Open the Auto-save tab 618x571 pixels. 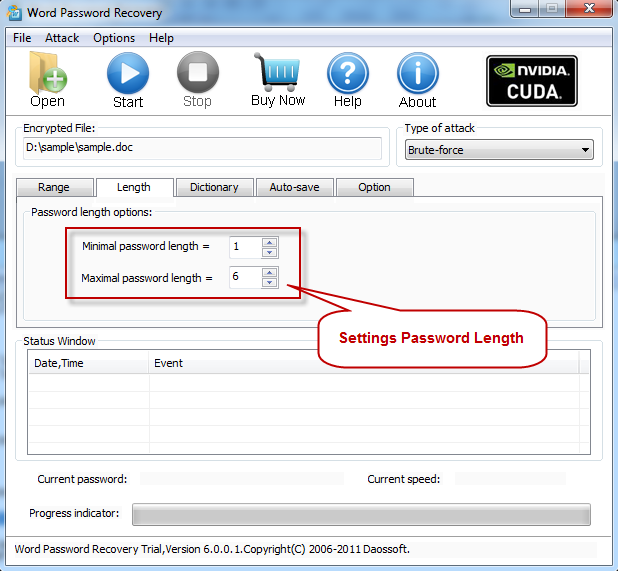pyautogui.click(x=294, y=187)
